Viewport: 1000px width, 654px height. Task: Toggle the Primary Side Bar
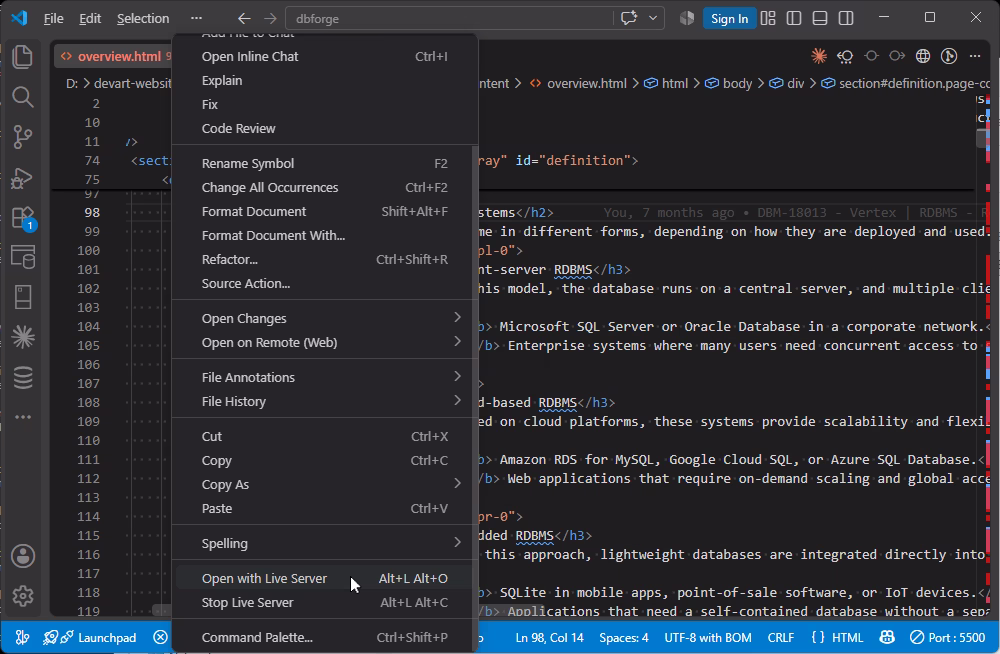point(794,18)
